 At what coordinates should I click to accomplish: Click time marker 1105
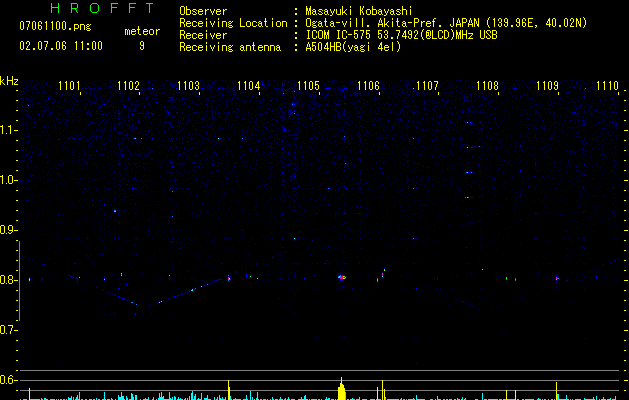(308, 86)
